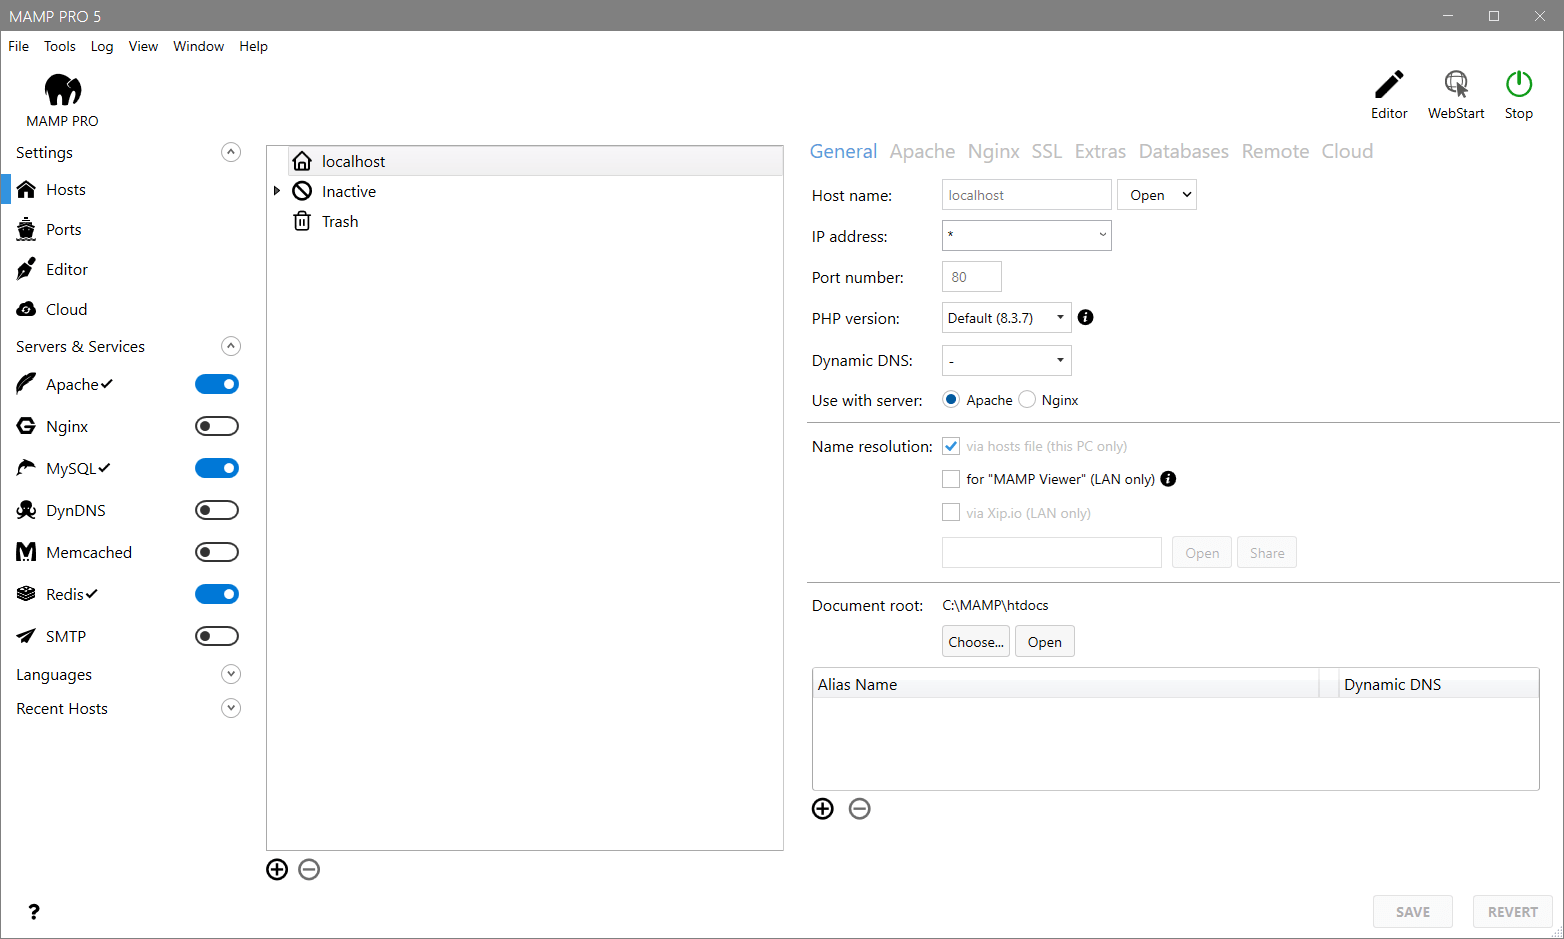Switch to the Databases tab
Viewport: 1564px width, 939px height.
coord(1184,152)
